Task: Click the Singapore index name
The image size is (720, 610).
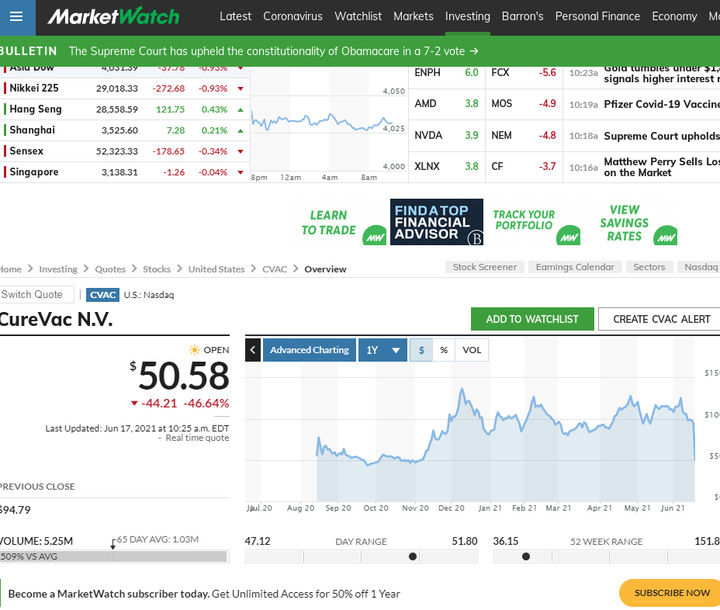Action: click(x=34, y=172)
